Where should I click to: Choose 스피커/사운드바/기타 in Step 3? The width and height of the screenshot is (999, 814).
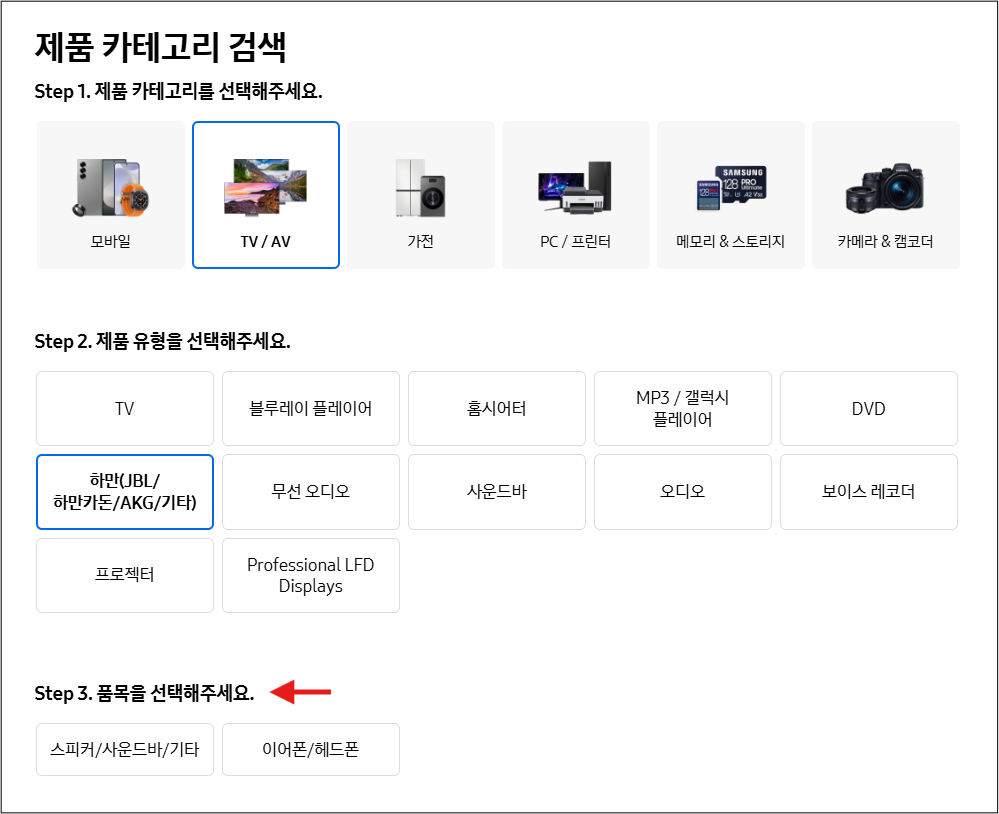pos(124,748)
